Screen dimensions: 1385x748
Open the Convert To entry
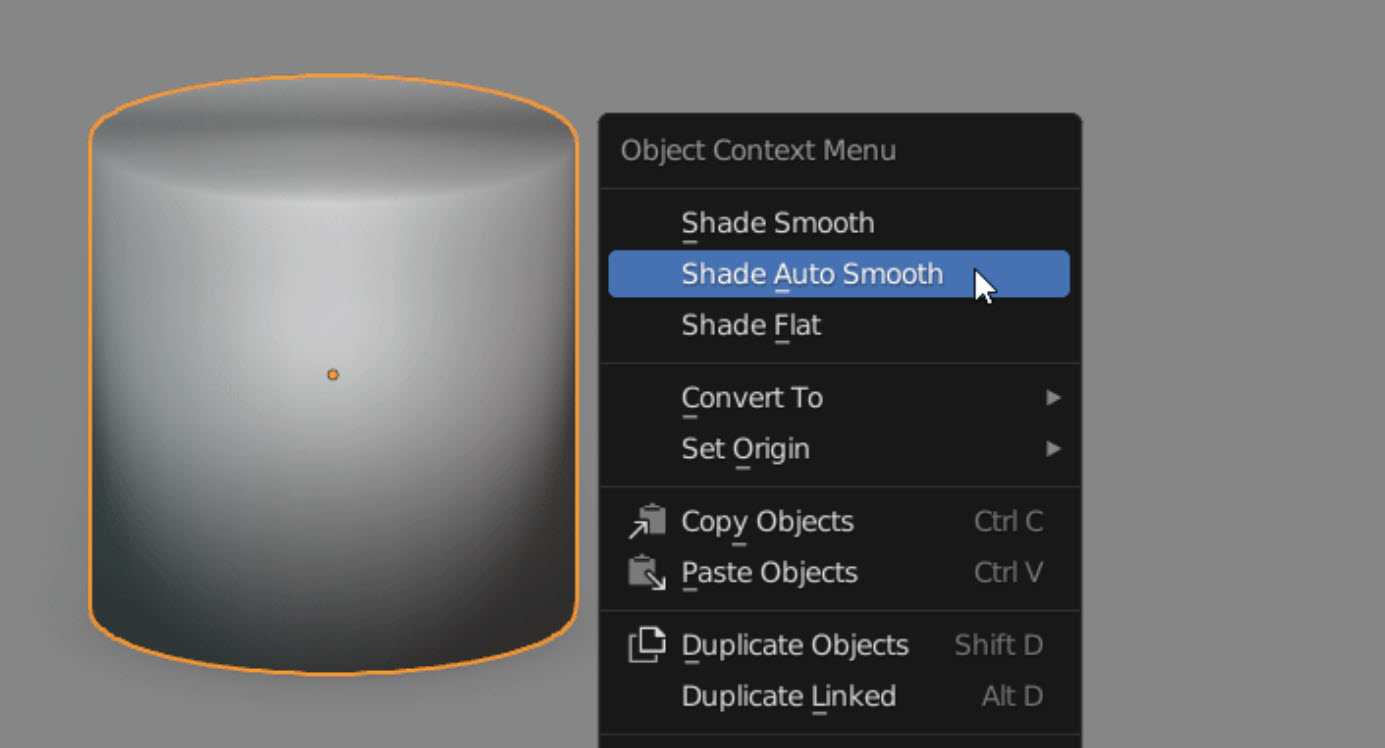(752, 398)
